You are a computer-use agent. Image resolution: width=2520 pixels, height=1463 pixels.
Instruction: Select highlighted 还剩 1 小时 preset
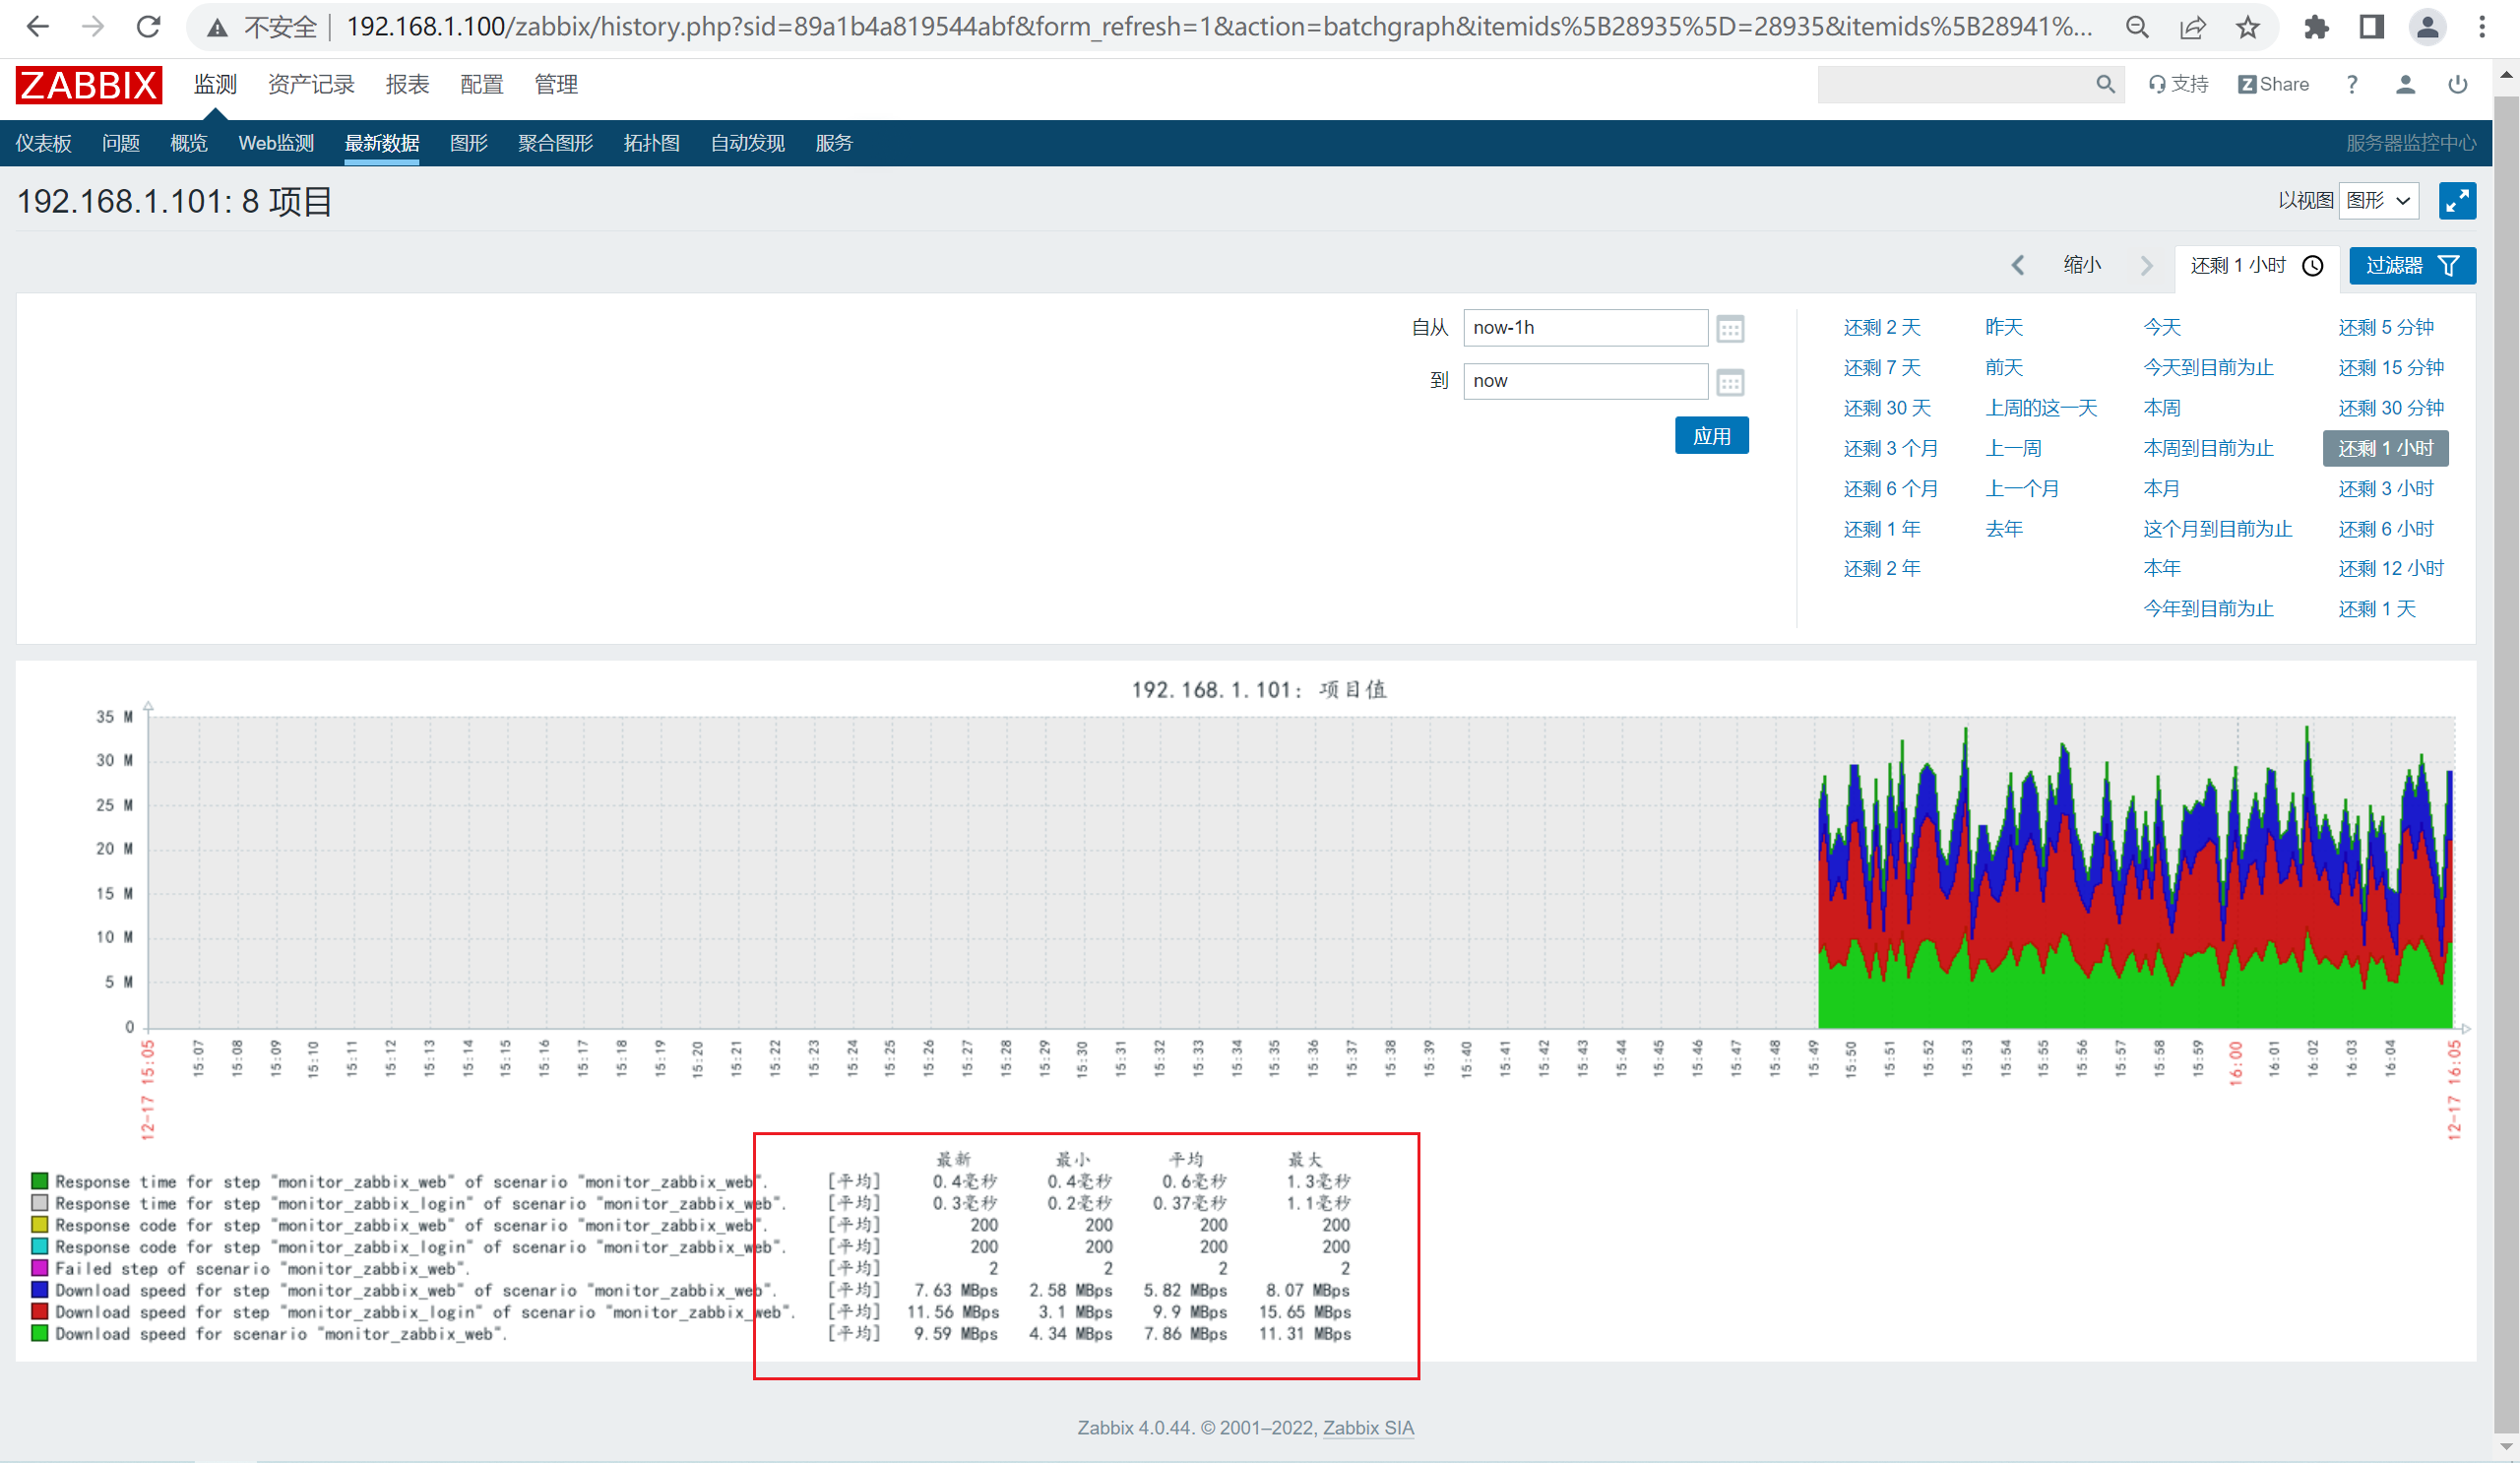pyautogui.click(x=2385, y=448)
